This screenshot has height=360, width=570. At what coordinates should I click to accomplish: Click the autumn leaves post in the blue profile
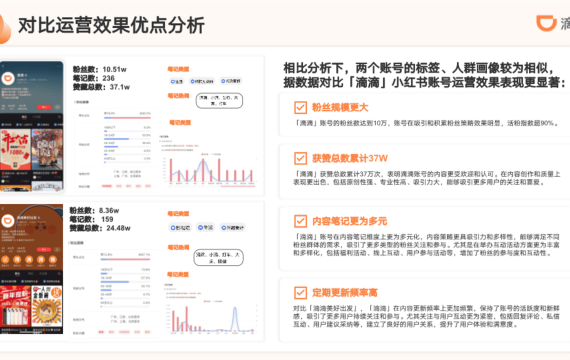click(x=47, y=150)
